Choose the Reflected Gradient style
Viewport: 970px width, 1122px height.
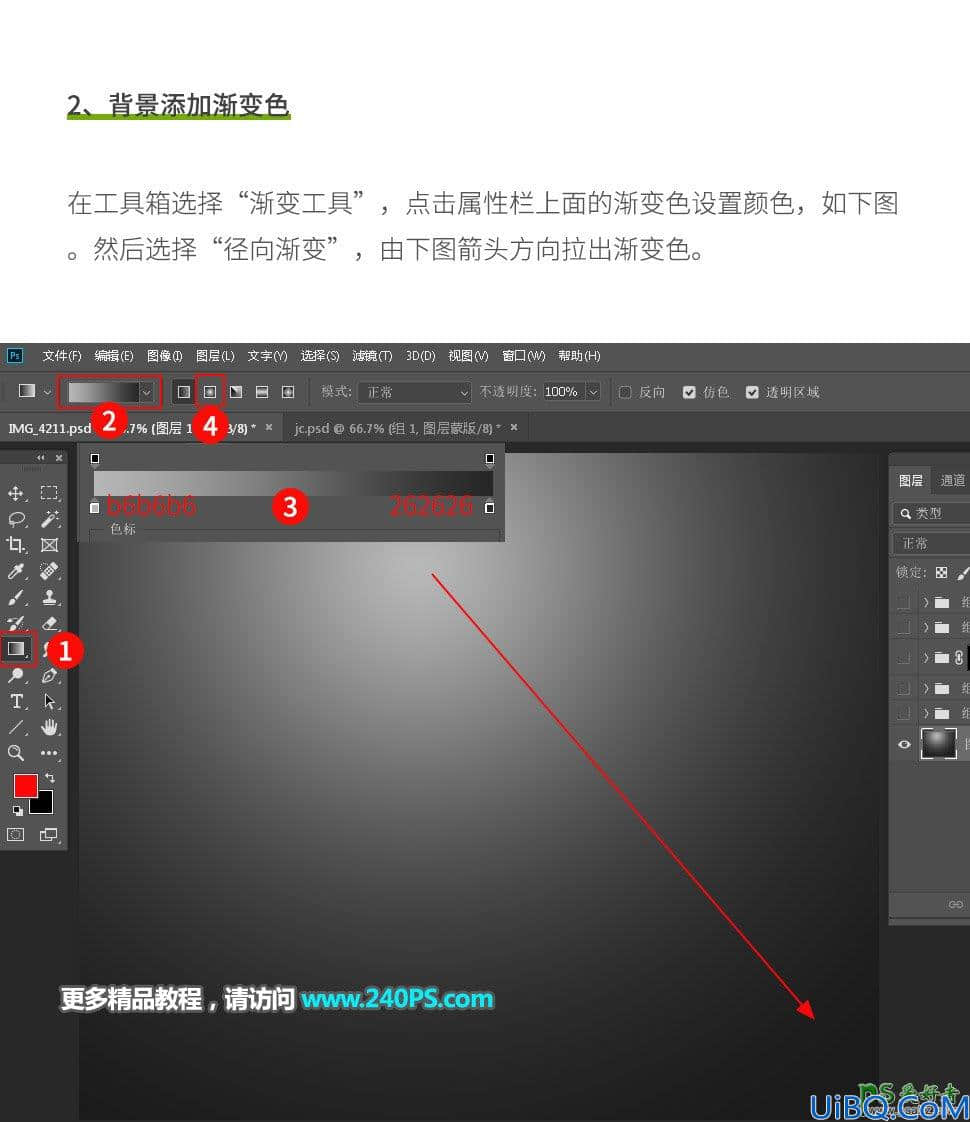262,391
